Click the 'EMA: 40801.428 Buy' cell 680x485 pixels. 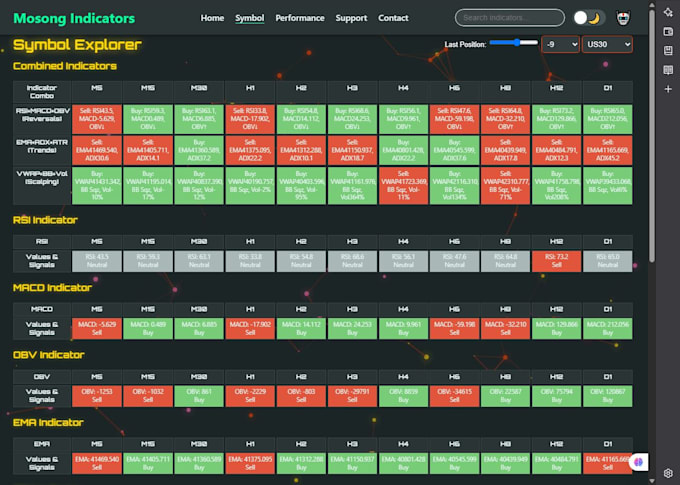pos(403,463)
